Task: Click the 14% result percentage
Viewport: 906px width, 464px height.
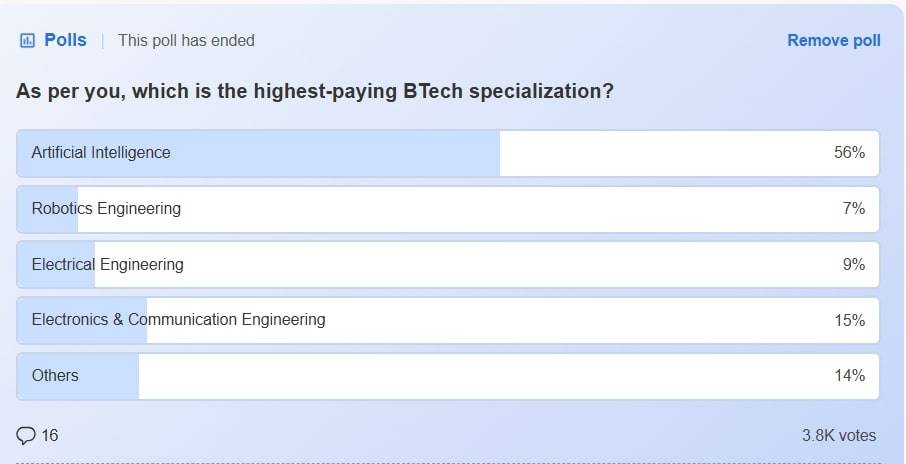Action: (x=849, y=376)
